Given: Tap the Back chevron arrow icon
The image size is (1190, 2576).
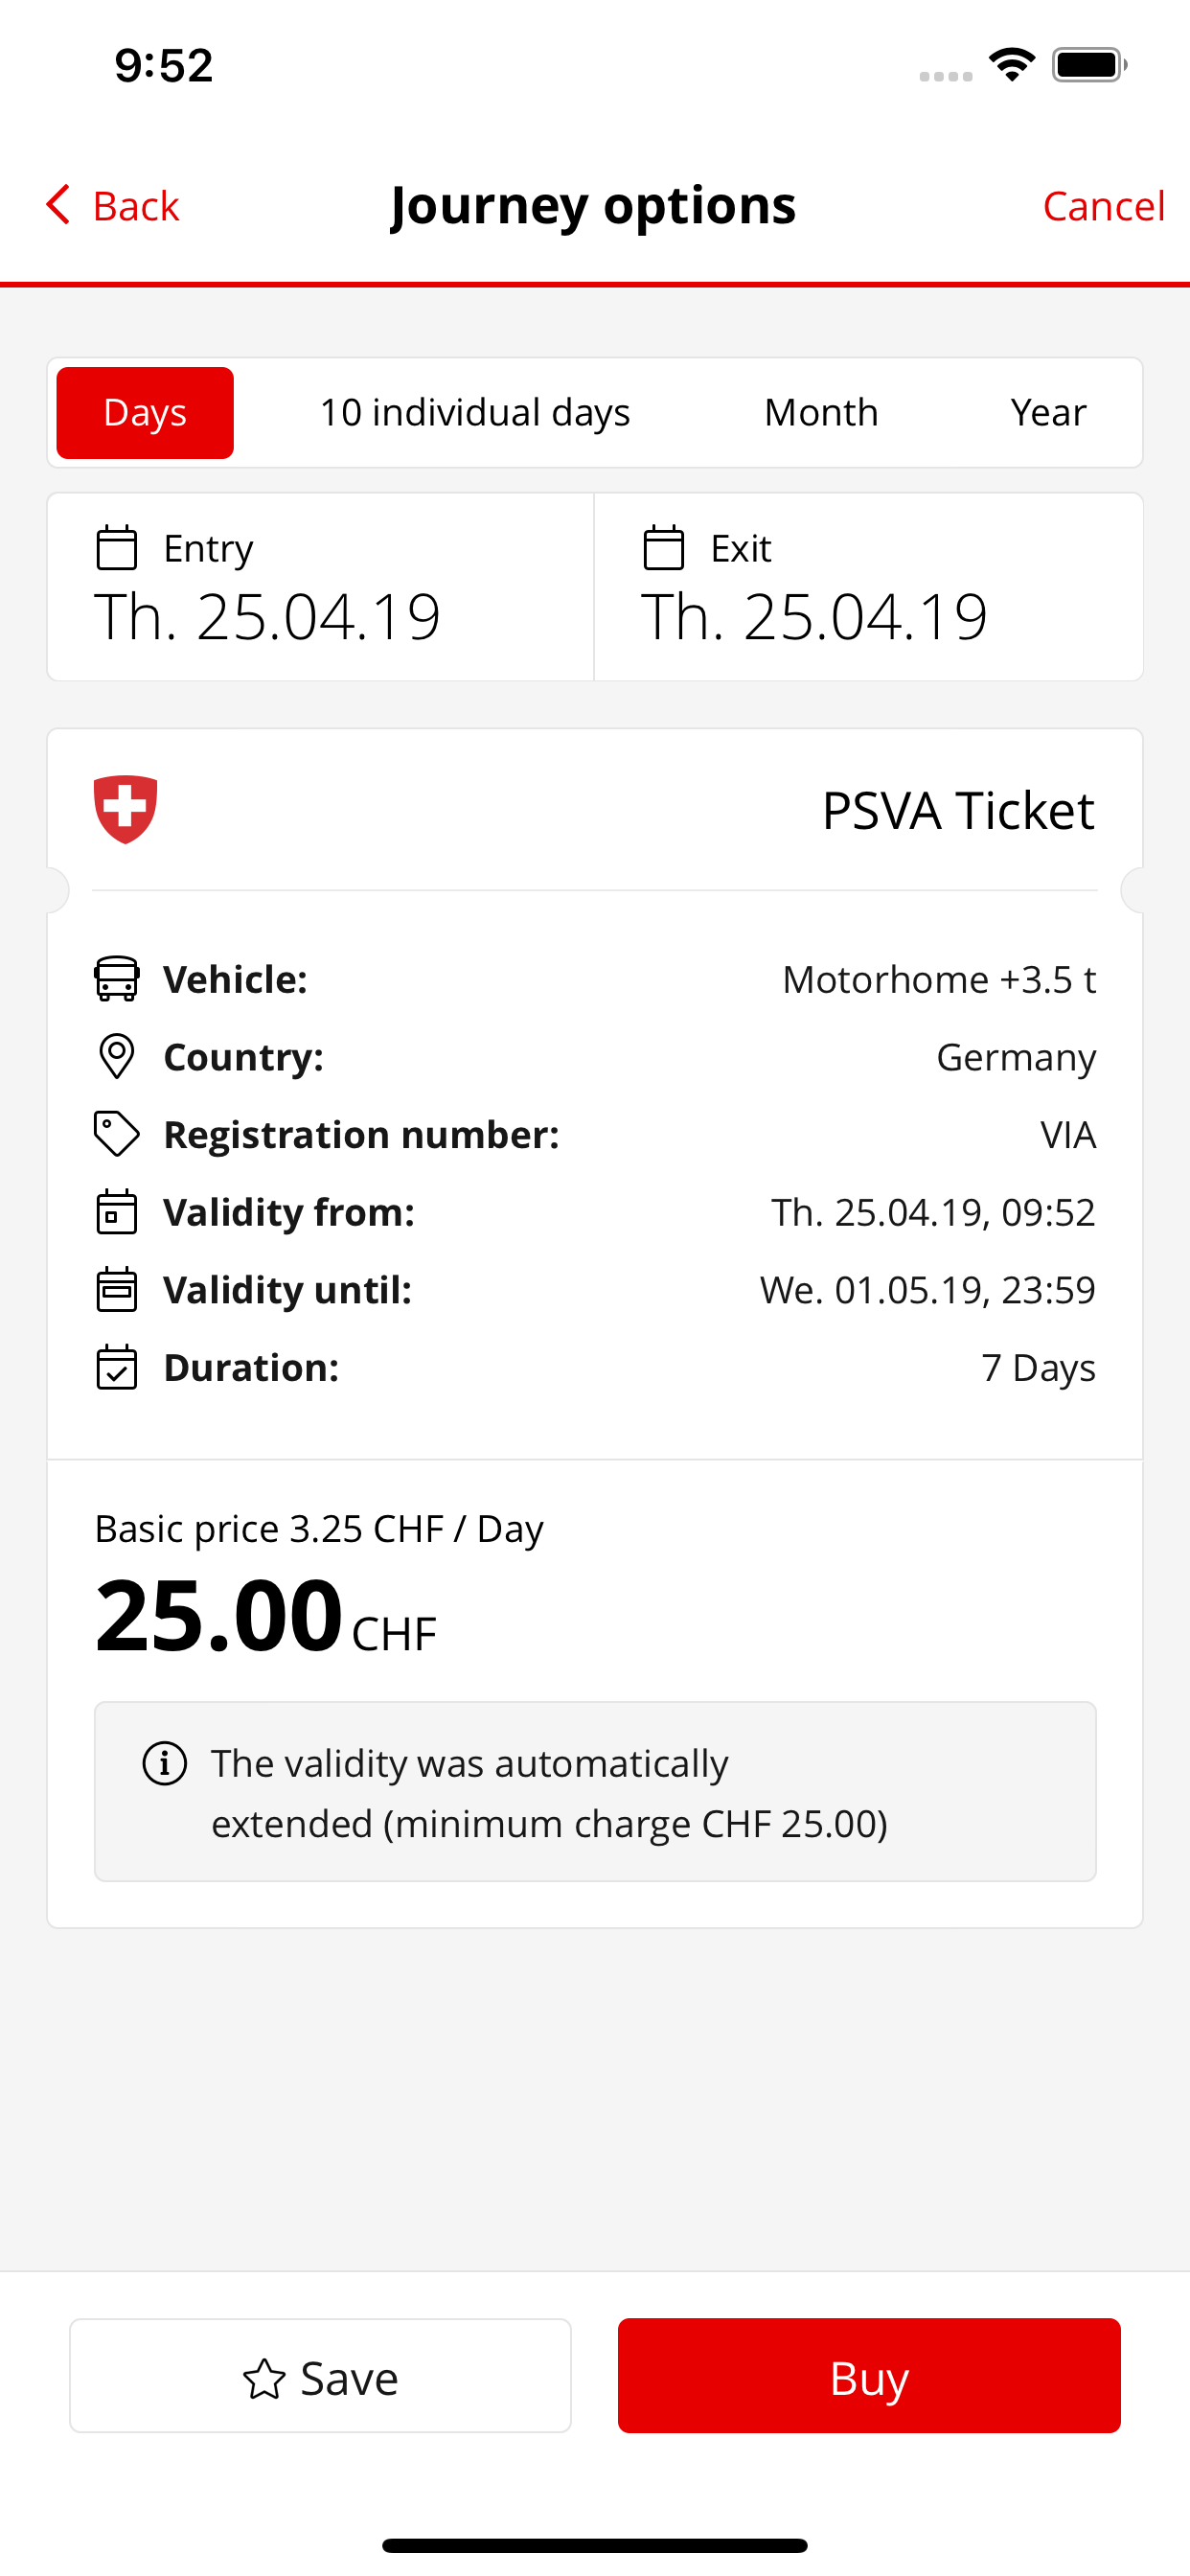Looking at the screenshot, I should pyautogui.click(x=58, y=205).
